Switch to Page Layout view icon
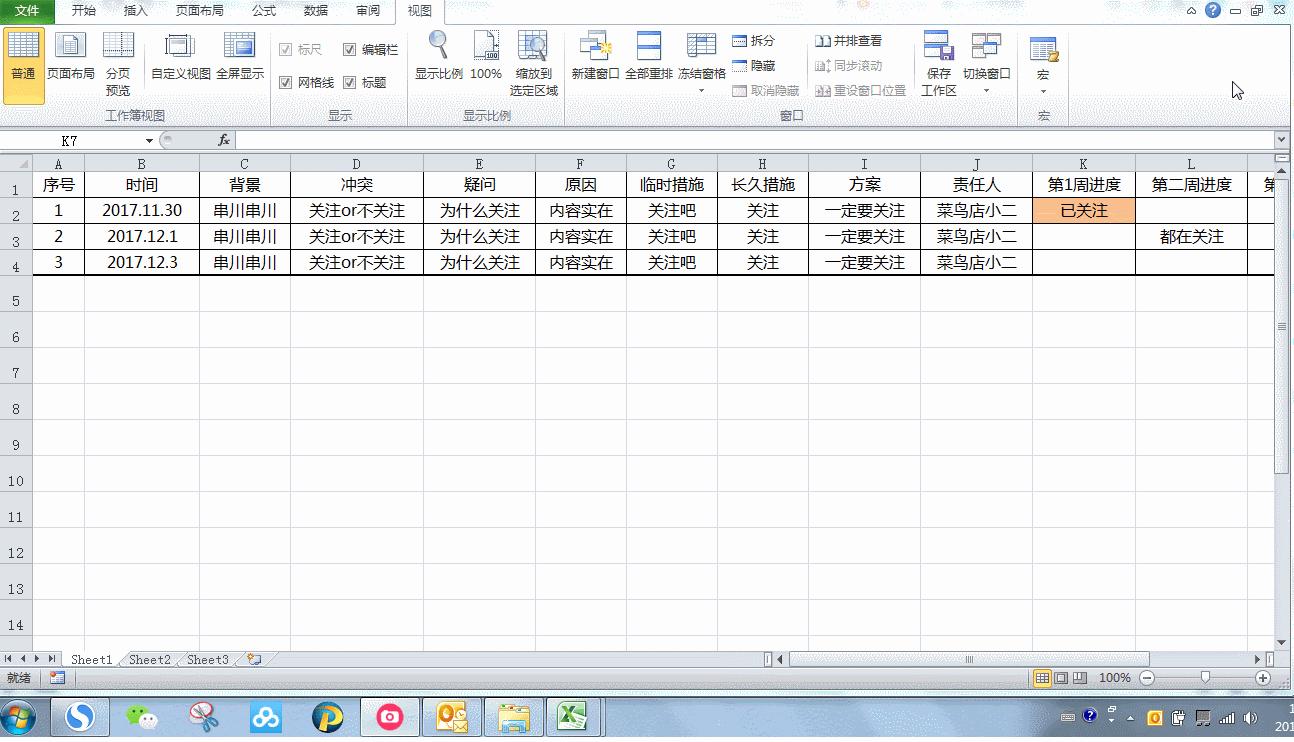The image size is (1294, 742). point(70,56)
